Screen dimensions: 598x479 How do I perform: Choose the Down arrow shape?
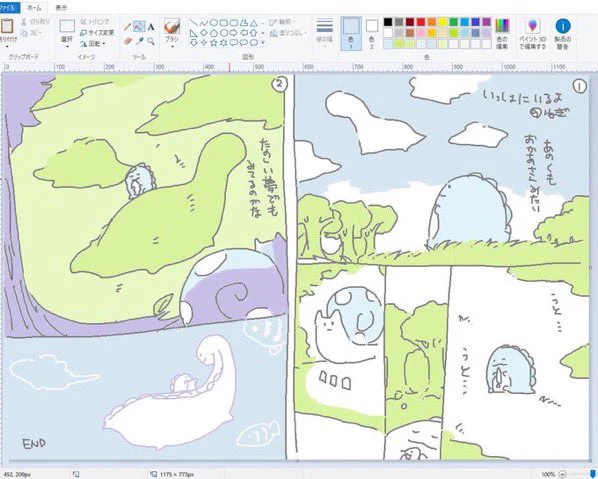[194, 43]
